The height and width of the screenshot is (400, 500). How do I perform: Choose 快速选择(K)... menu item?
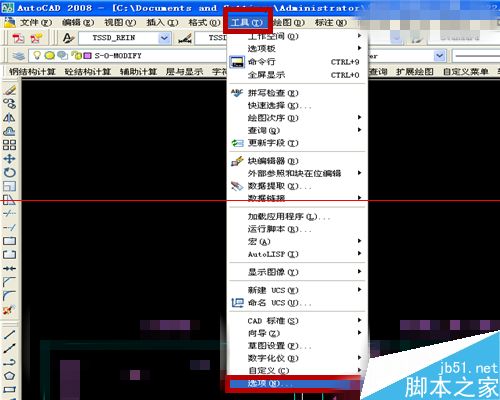[297, 105]
